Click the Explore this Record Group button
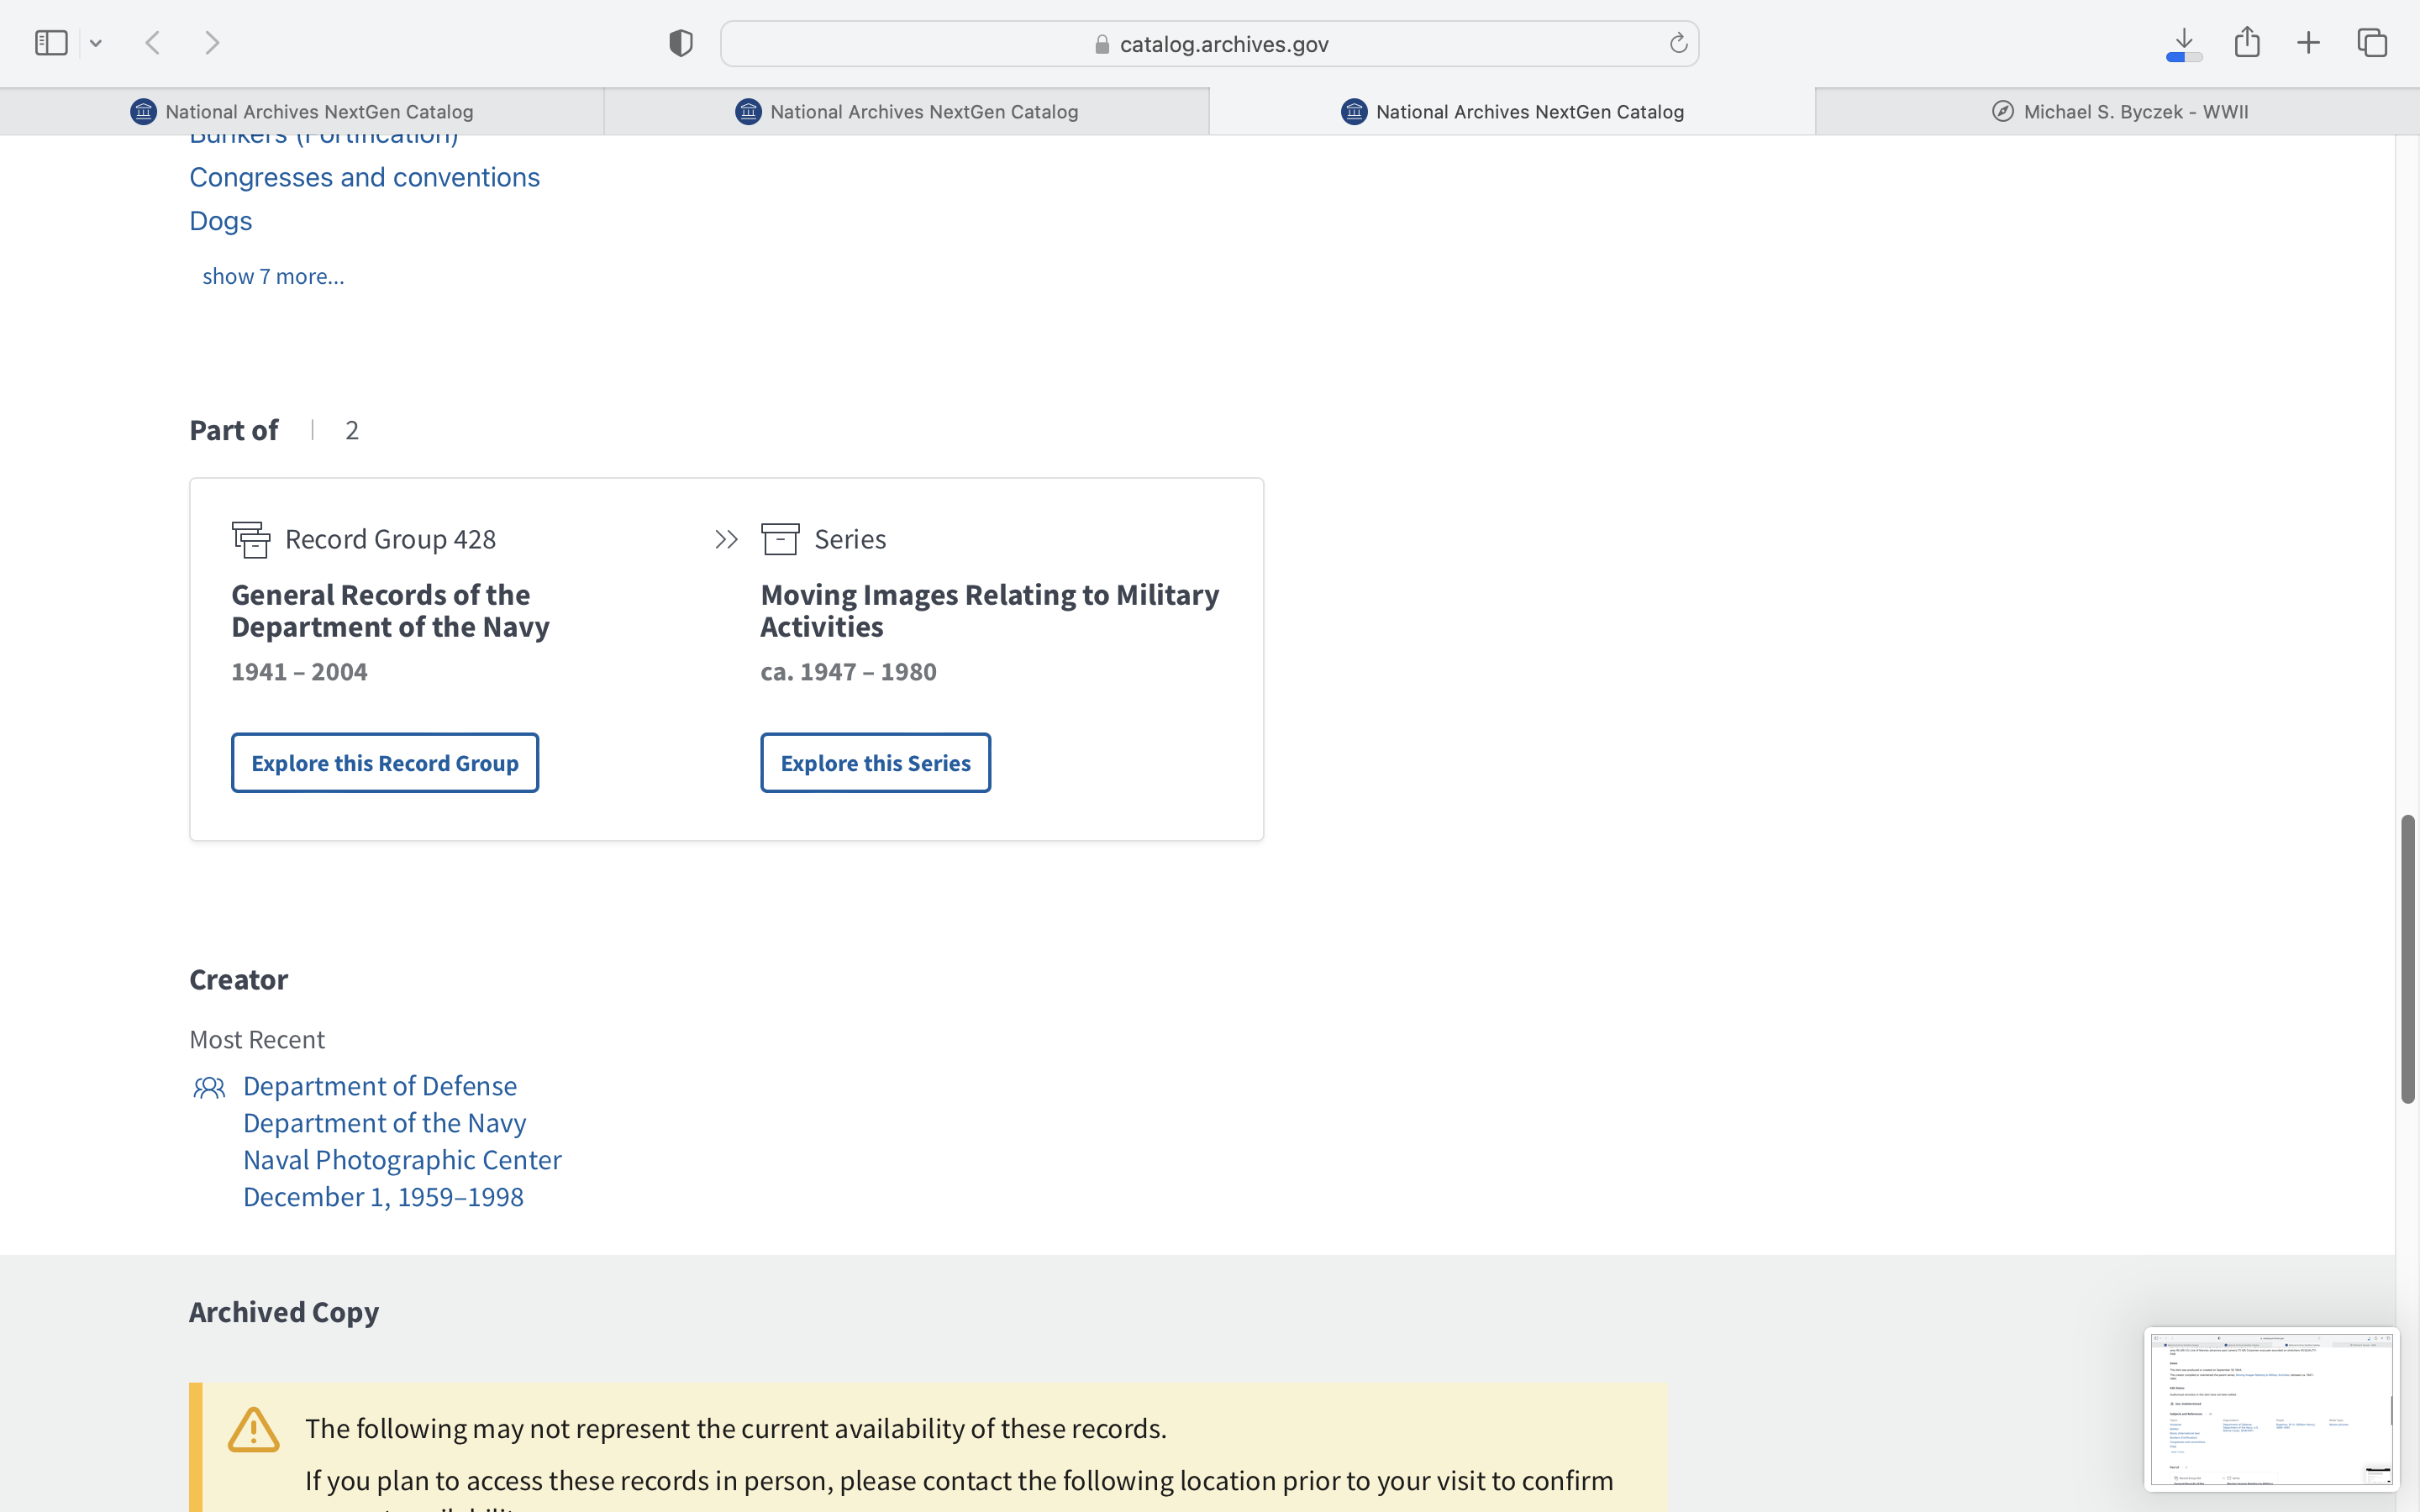Image resolution: width=2420 pixels, height=1512 pixels. click(x=385, y=763)
